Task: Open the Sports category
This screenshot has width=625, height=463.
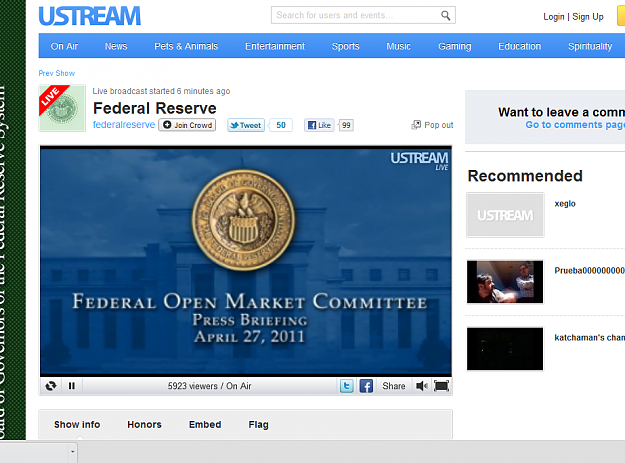Action: 346,47
